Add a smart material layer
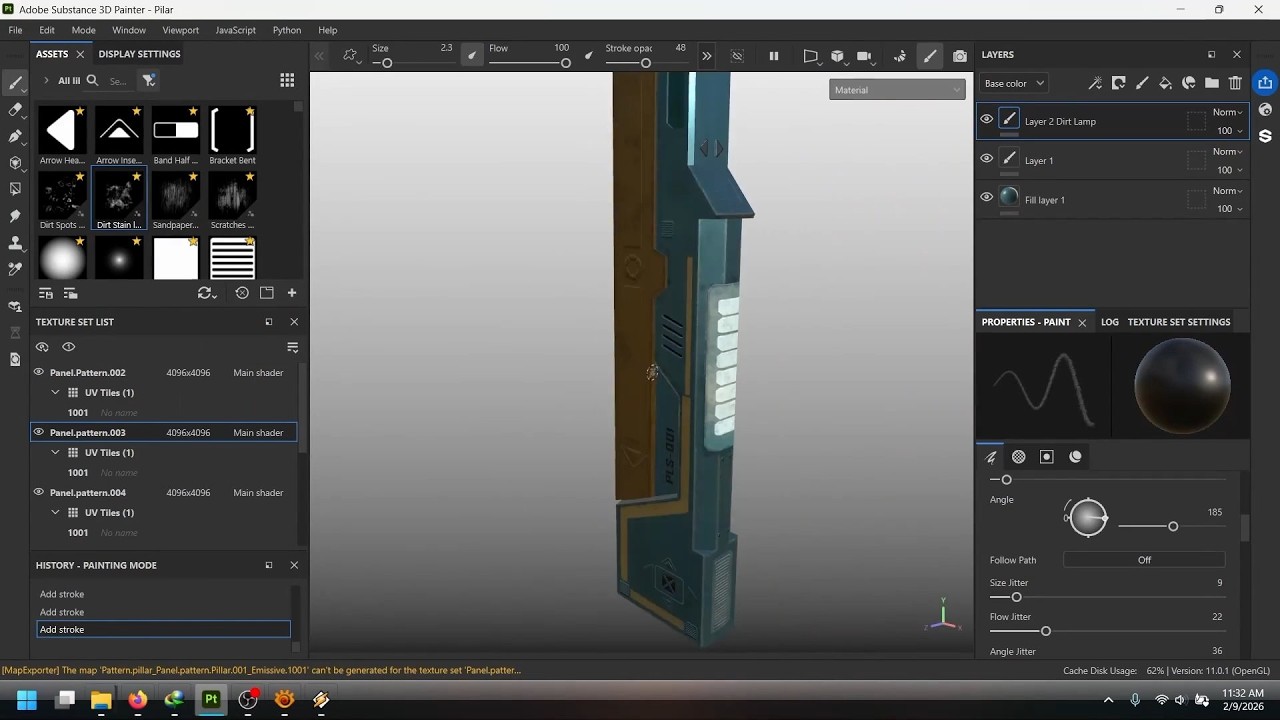The width and height of the screenshot is (1280, 720). (1188, 83)
